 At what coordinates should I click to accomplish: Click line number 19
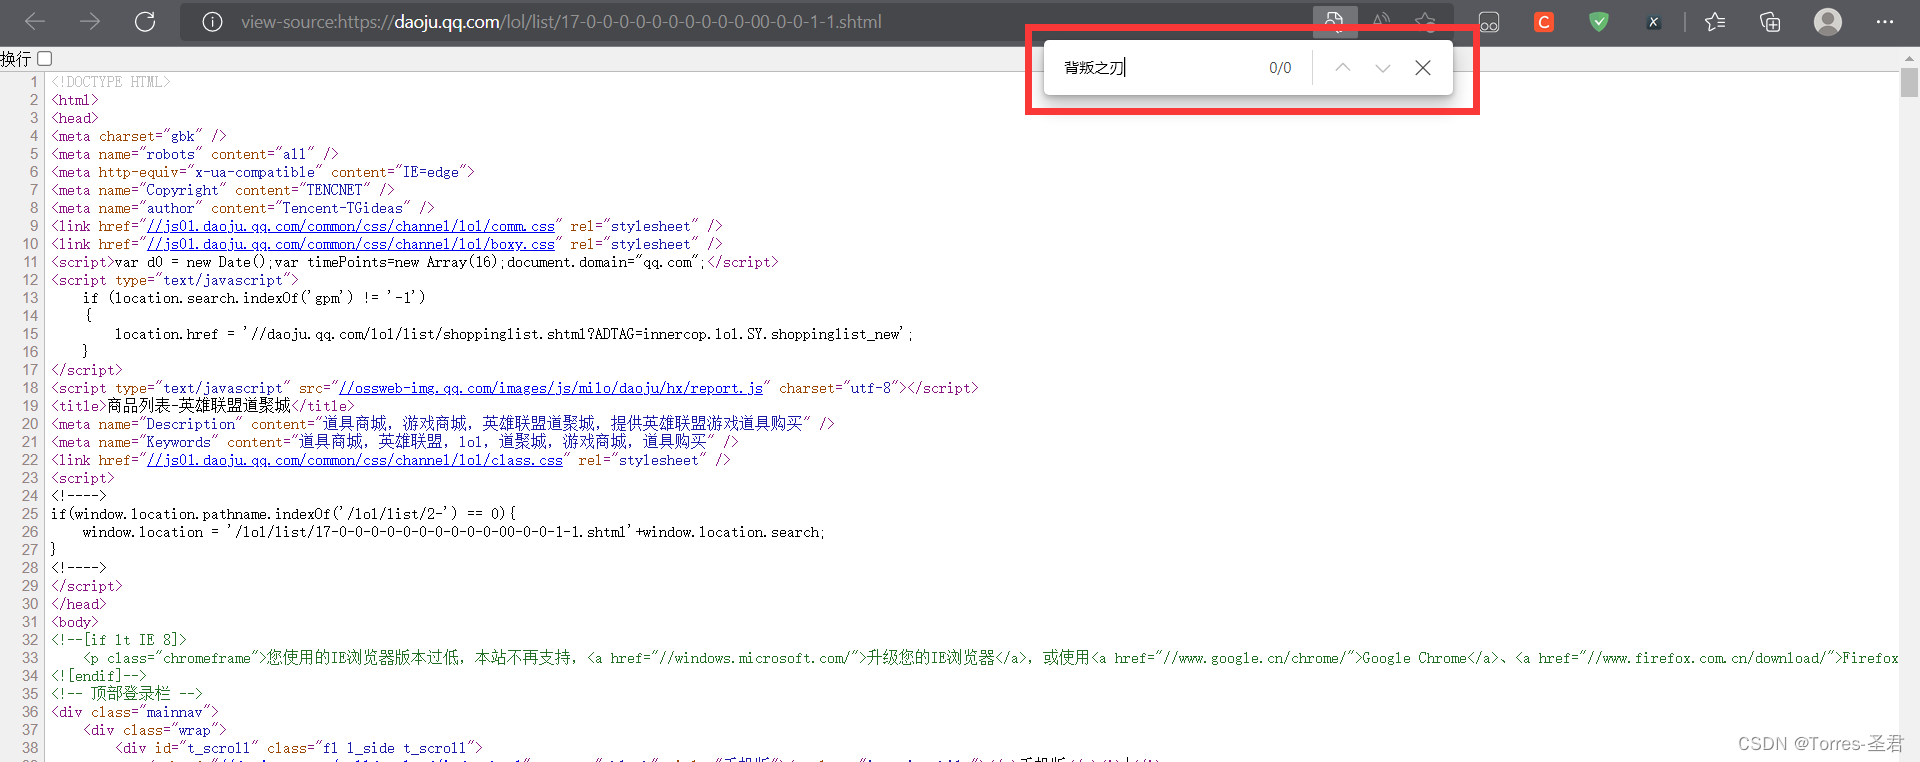(x=30, y=406)
